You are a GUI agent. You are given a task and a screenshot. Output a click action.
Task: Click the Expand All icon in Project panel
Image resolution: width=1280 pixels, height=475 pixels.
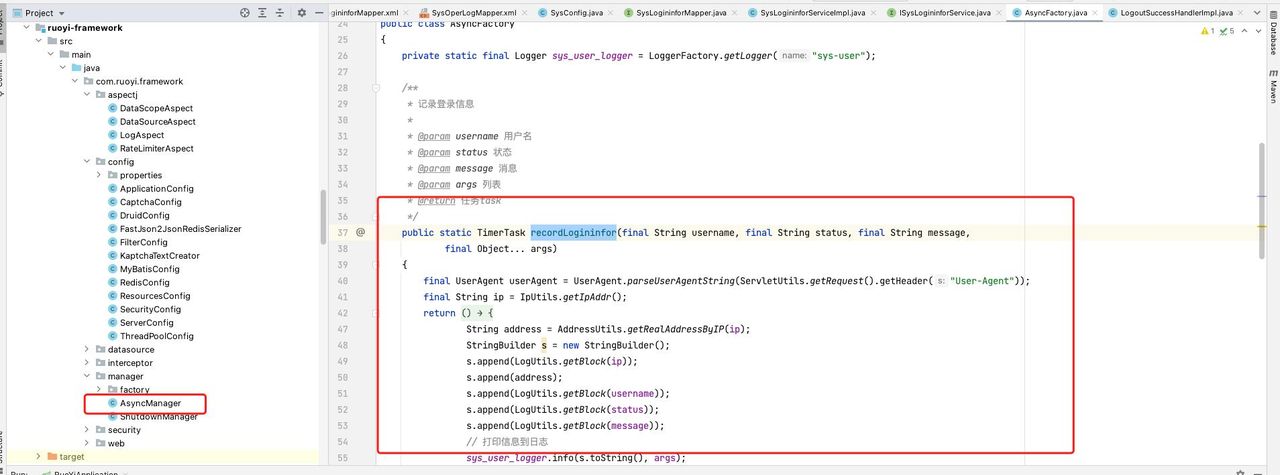(261, 13)
